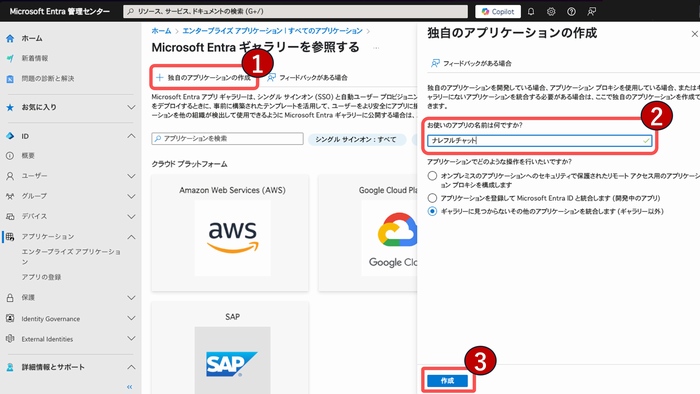Select register app with Microsoft Entra ID radio

click(x=432, y=198)
